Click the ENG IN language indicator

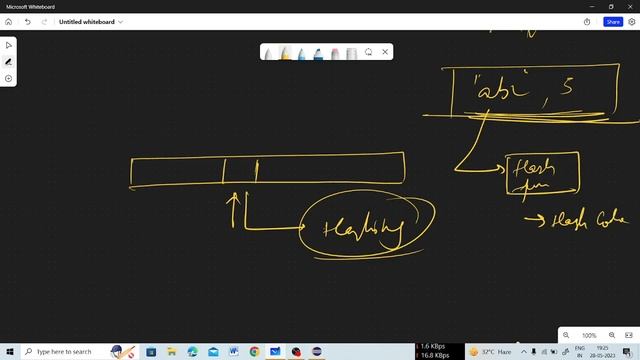coord(580,352)
